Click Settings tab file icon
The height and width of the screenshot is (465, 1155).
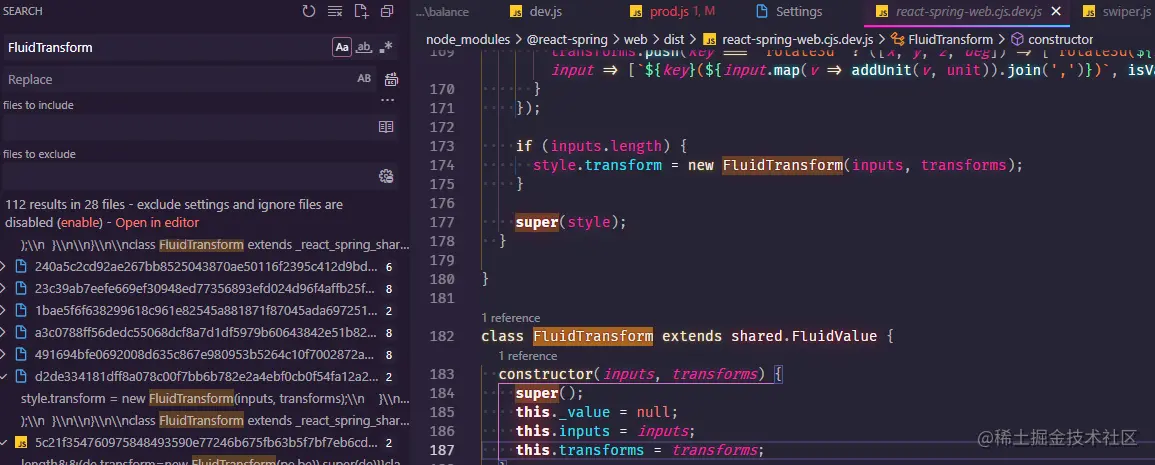[762, 12]
